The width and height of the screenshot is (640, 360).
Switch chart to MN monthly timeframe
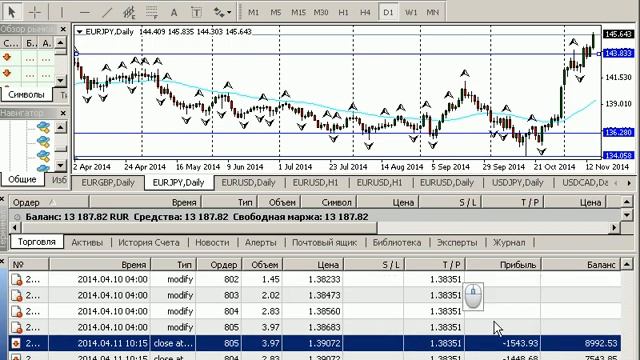point(433,12)
